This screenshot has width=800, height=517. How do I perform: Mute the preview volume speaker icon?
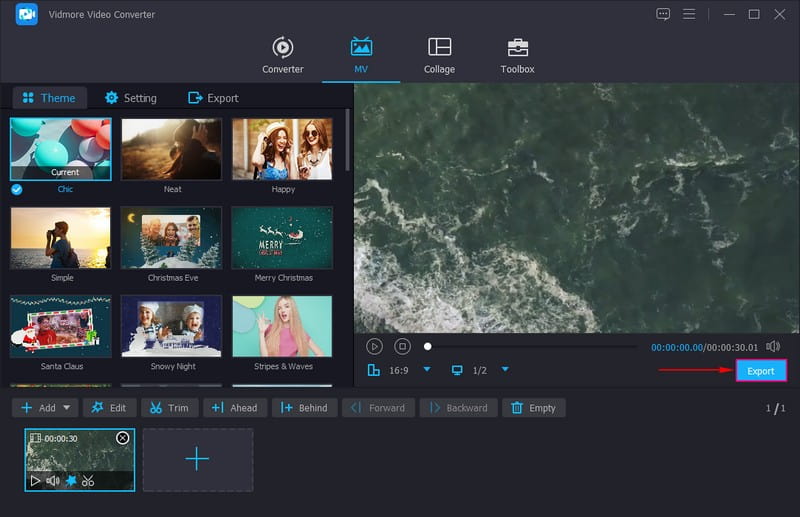[x=773, y=346]
